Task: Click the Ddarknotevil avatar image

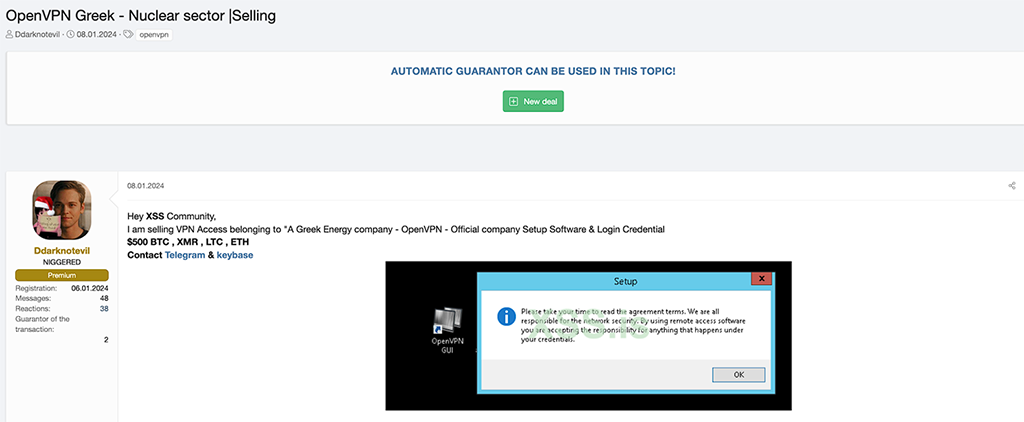Action: (x=62, y=210)
